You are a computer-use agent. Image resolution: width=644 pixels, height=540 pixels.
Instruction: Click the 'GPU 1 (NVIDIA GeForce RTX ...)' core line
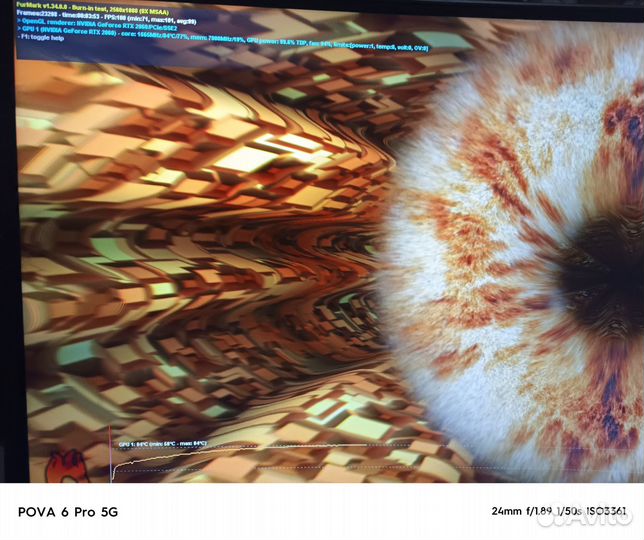(x=222, y=39)
